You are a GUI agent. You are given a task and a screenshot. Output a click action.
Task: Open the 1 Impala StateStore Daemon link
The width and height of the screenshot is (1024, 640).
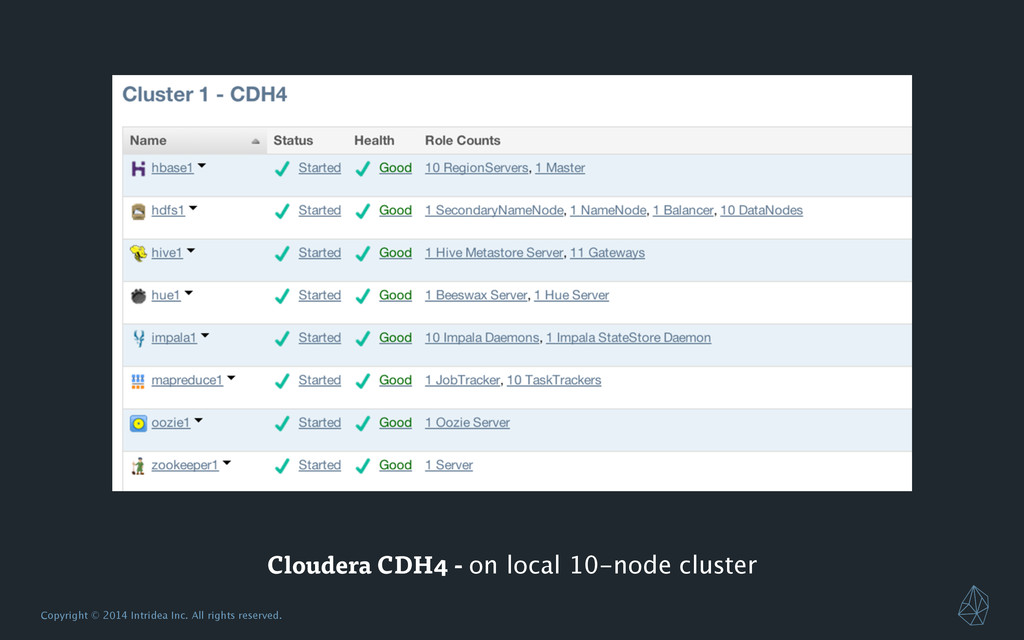pyautogui.click(x=629, y=338)
